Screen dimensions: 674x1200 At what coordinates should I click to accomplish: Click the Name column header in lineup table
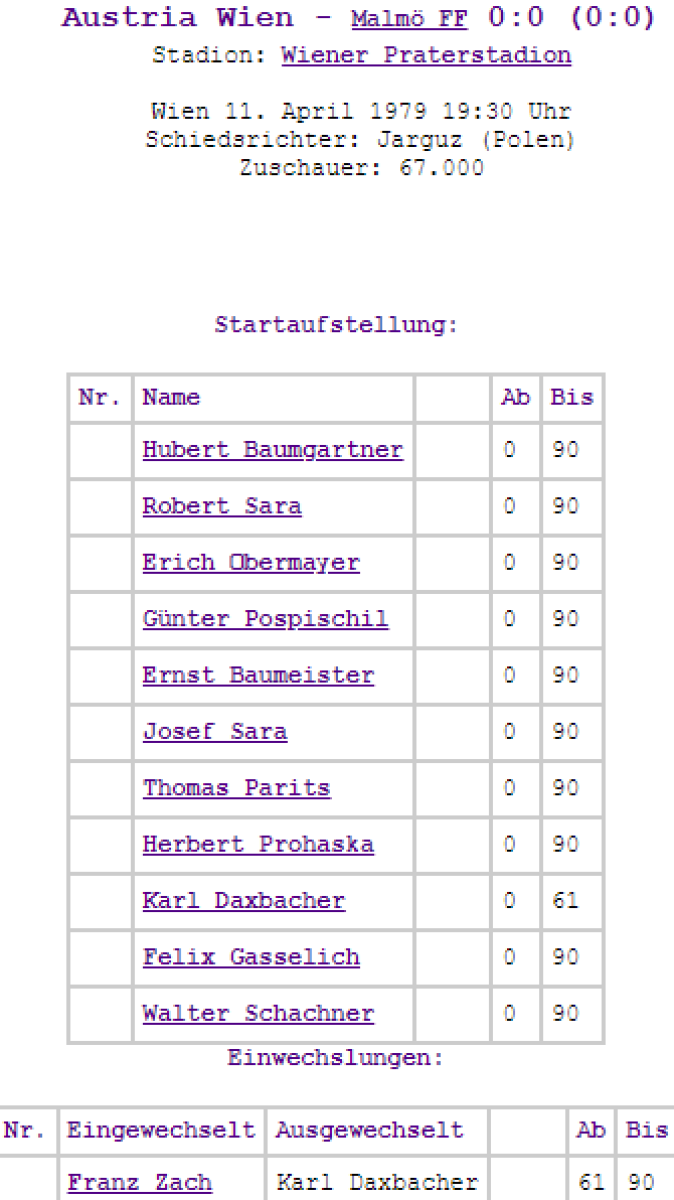(x=171, y=397)
